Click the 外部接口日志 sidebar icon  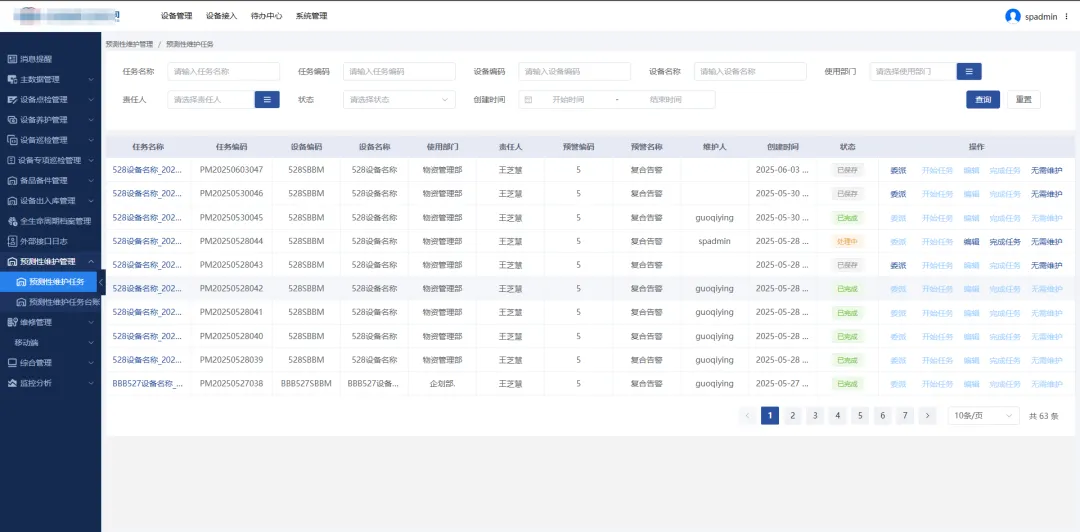pos(12,241)
